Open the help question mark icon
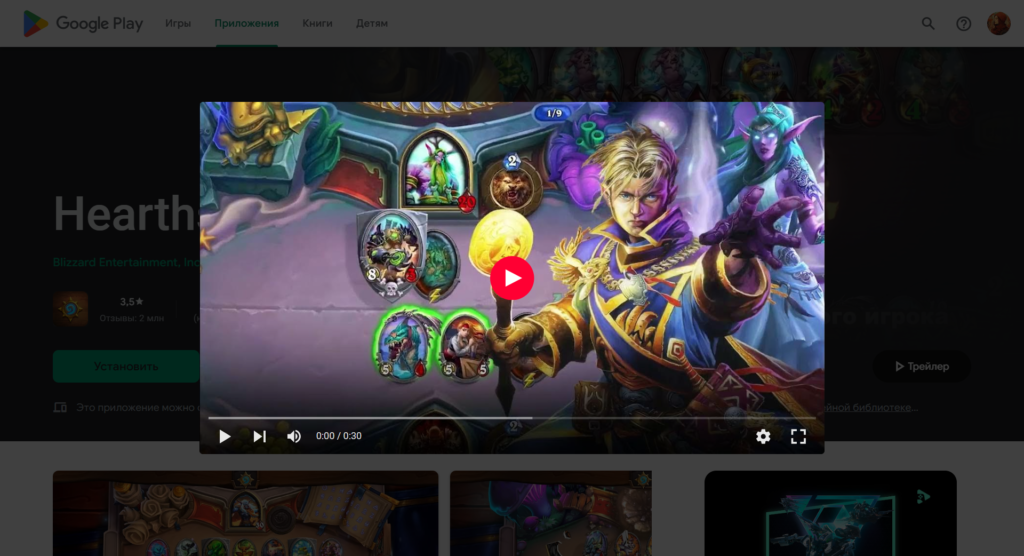The height and width of the screenshot is (556, 1024). (x=963, y=24)
